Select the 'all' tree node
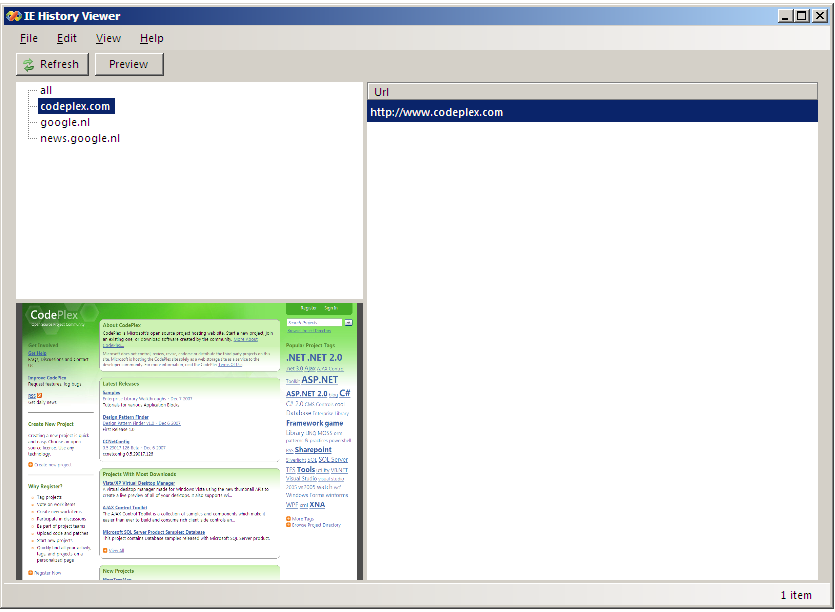Image resolution: width=835 pixels, height=612 pixels. [46, 91]
